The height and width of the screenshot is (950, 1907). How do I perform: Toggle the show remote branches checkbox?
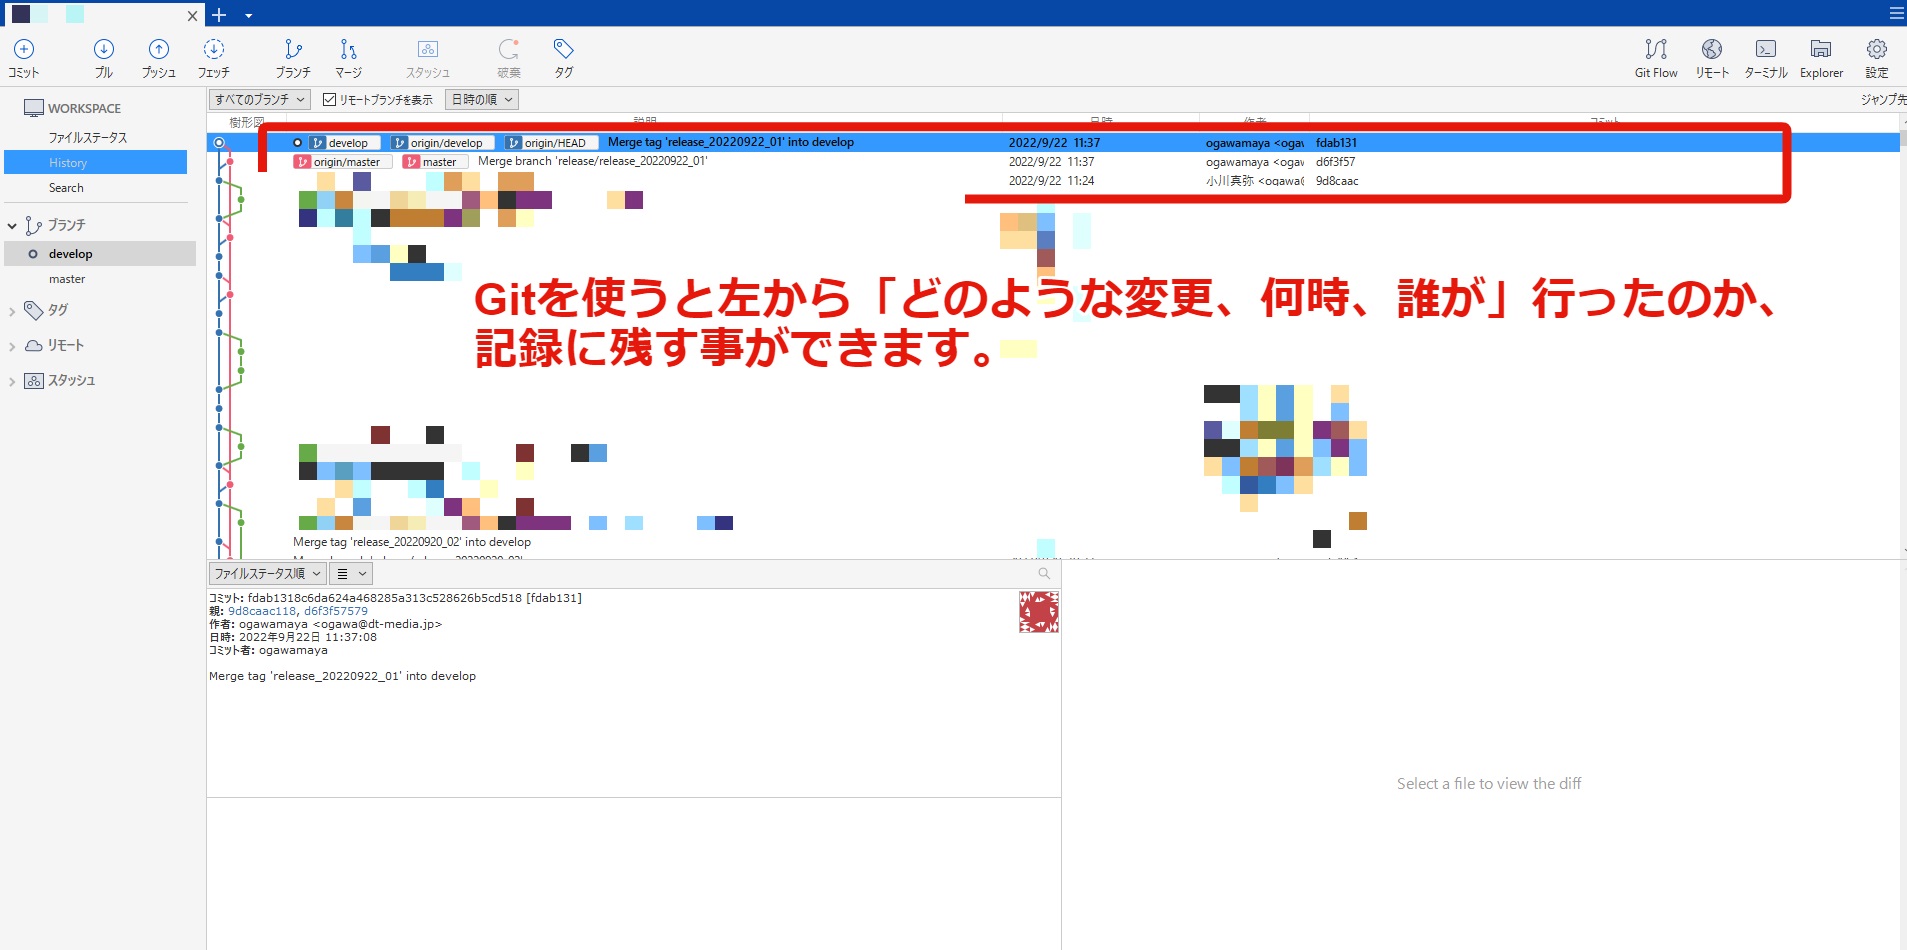pos(330,100)
